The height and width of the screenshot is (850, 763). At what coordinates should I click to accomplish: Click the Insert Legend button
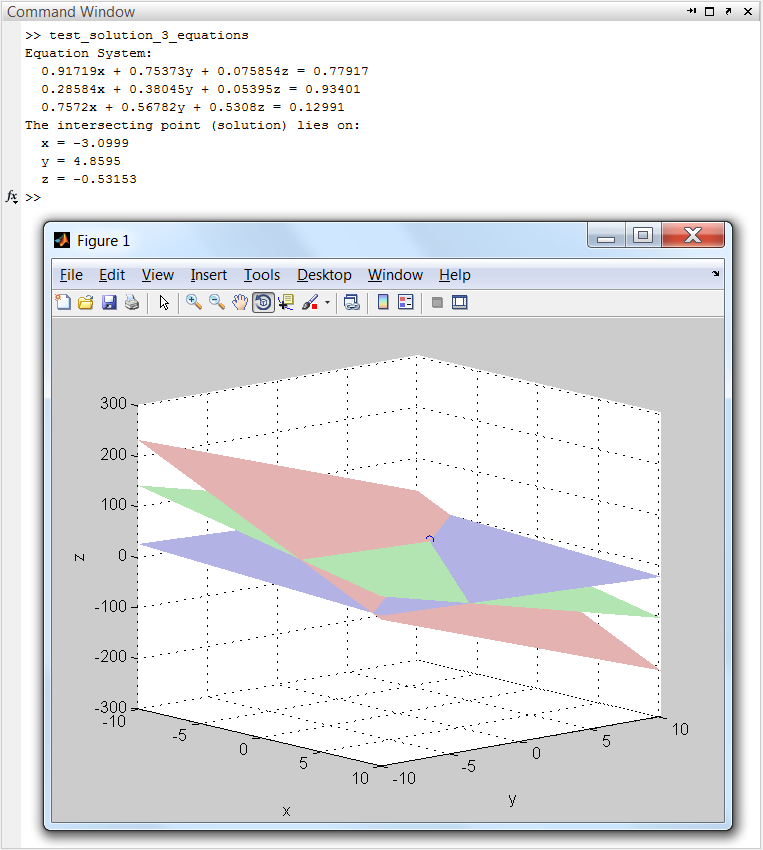(x=405, y=303)
